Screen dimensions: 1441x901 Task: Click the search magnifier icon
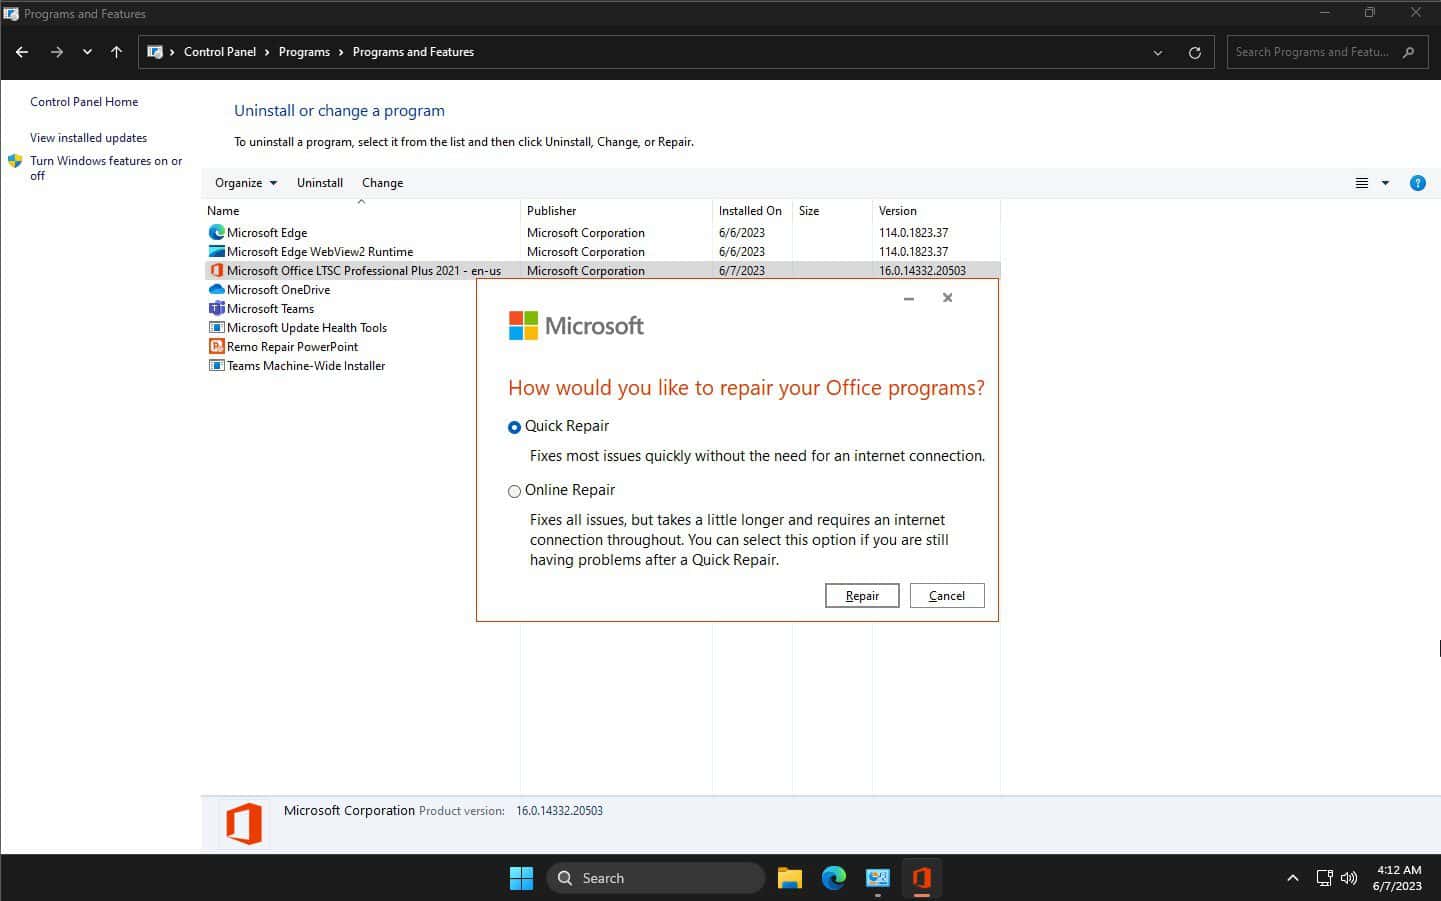[x=1409, y=52]
